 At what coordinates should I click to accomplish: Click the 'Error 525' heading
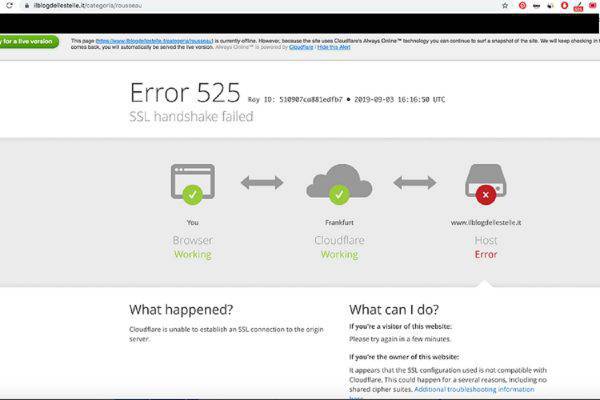tap(185, 92)
